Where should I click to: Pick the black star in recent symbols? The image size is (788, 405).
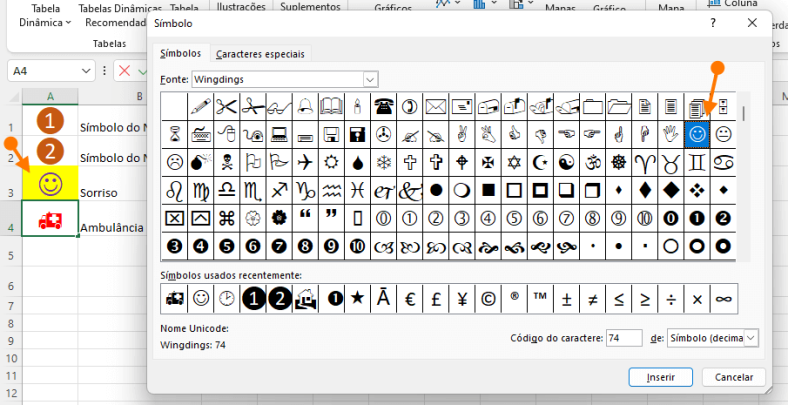(x=357, y=298)
